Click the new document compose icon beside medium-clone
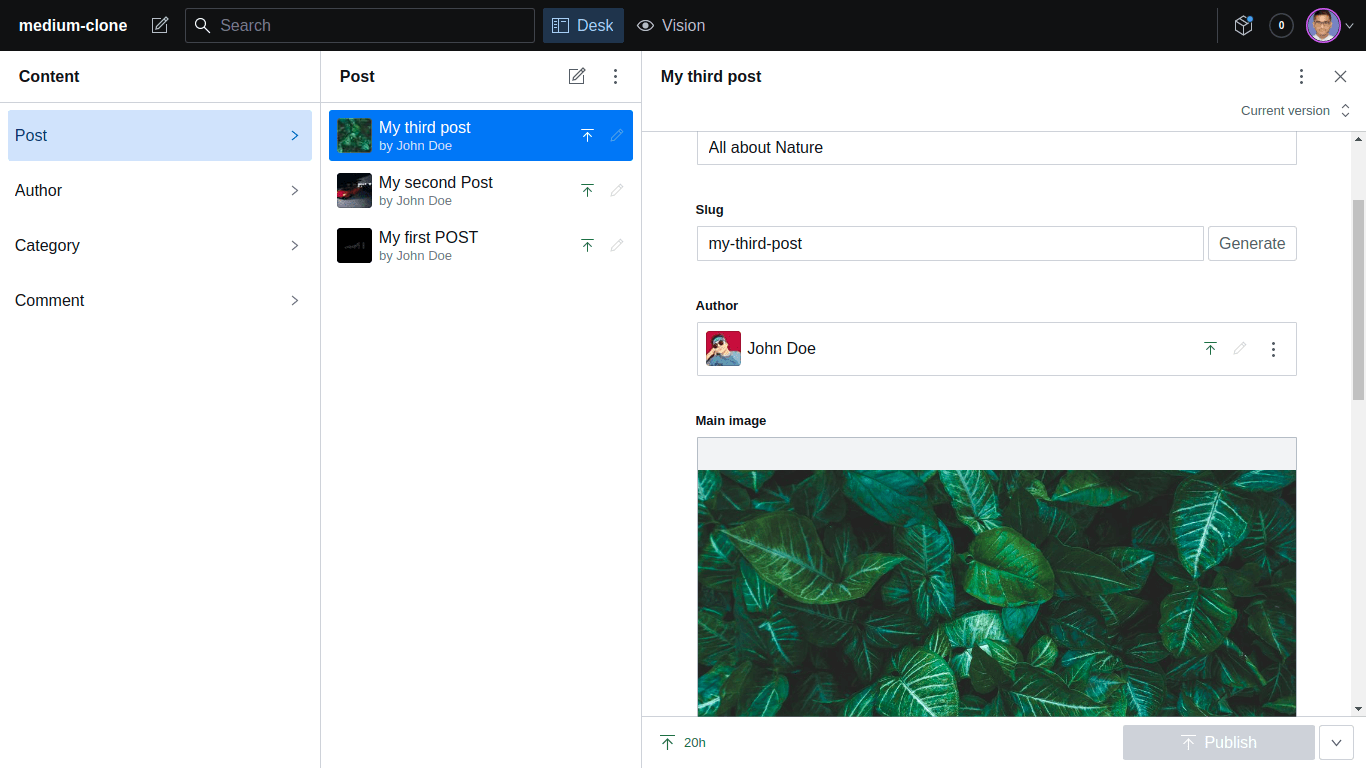This screenshot has height=768, width=1366. (160, 25)
